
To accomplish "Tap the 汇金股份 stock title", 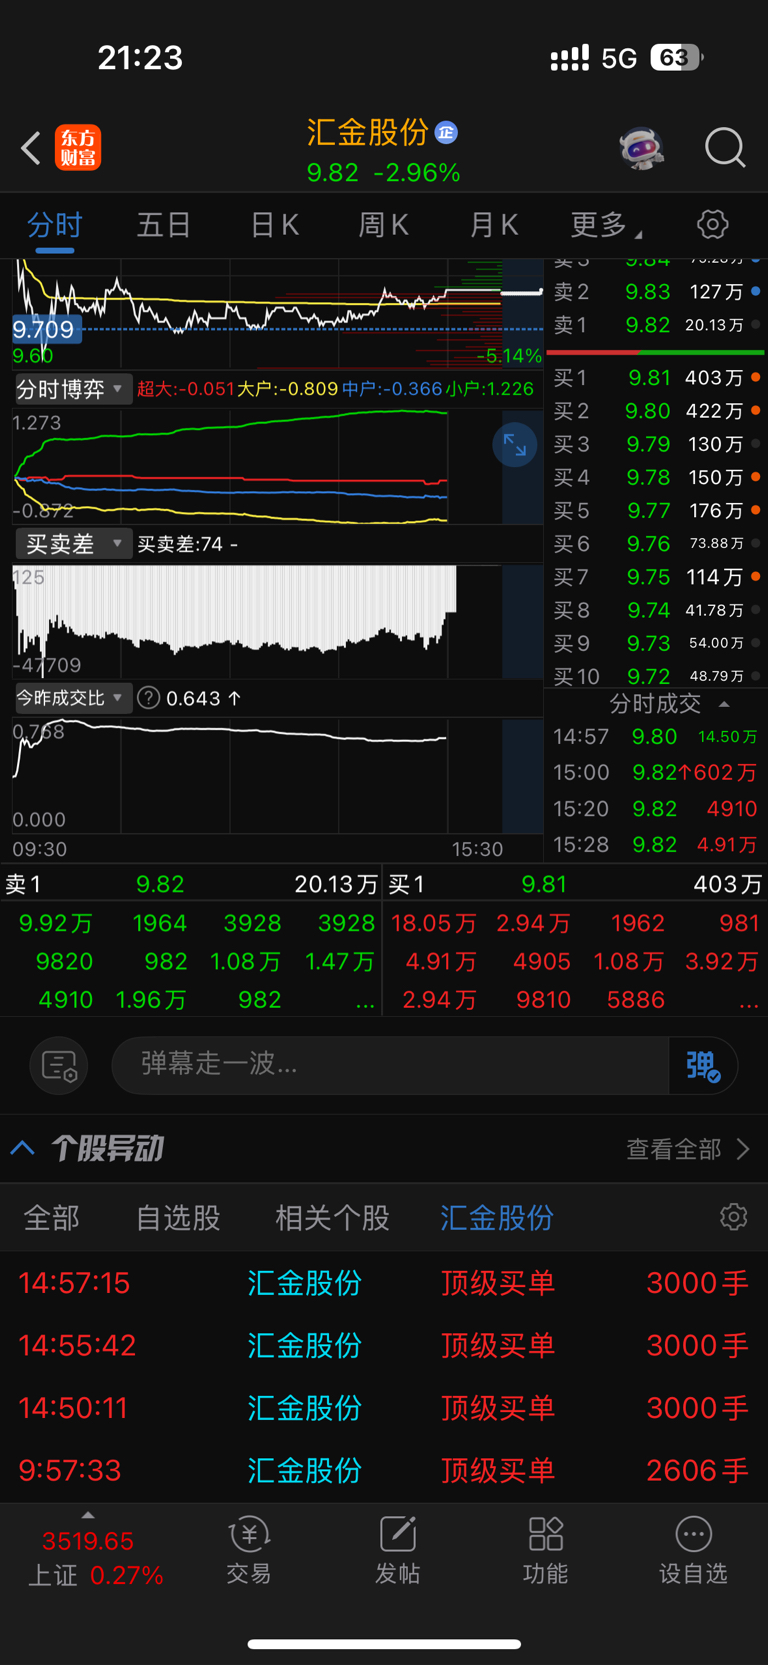I will pos(367,132).
